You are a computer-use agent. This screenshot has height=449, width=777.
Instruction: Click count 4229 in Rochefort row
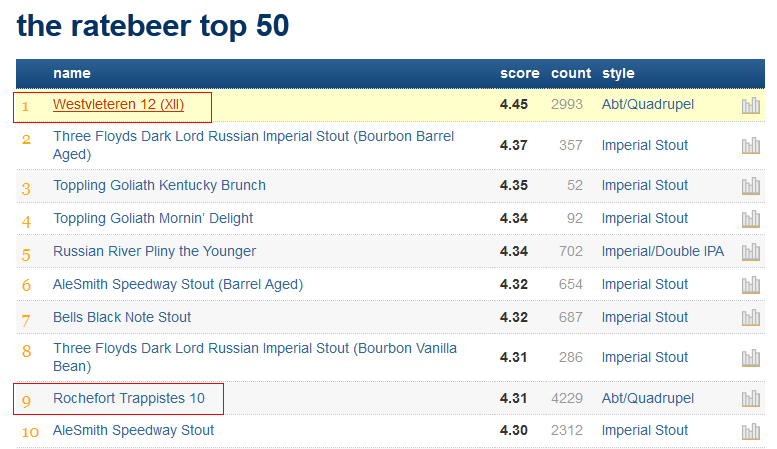(567, 398)
